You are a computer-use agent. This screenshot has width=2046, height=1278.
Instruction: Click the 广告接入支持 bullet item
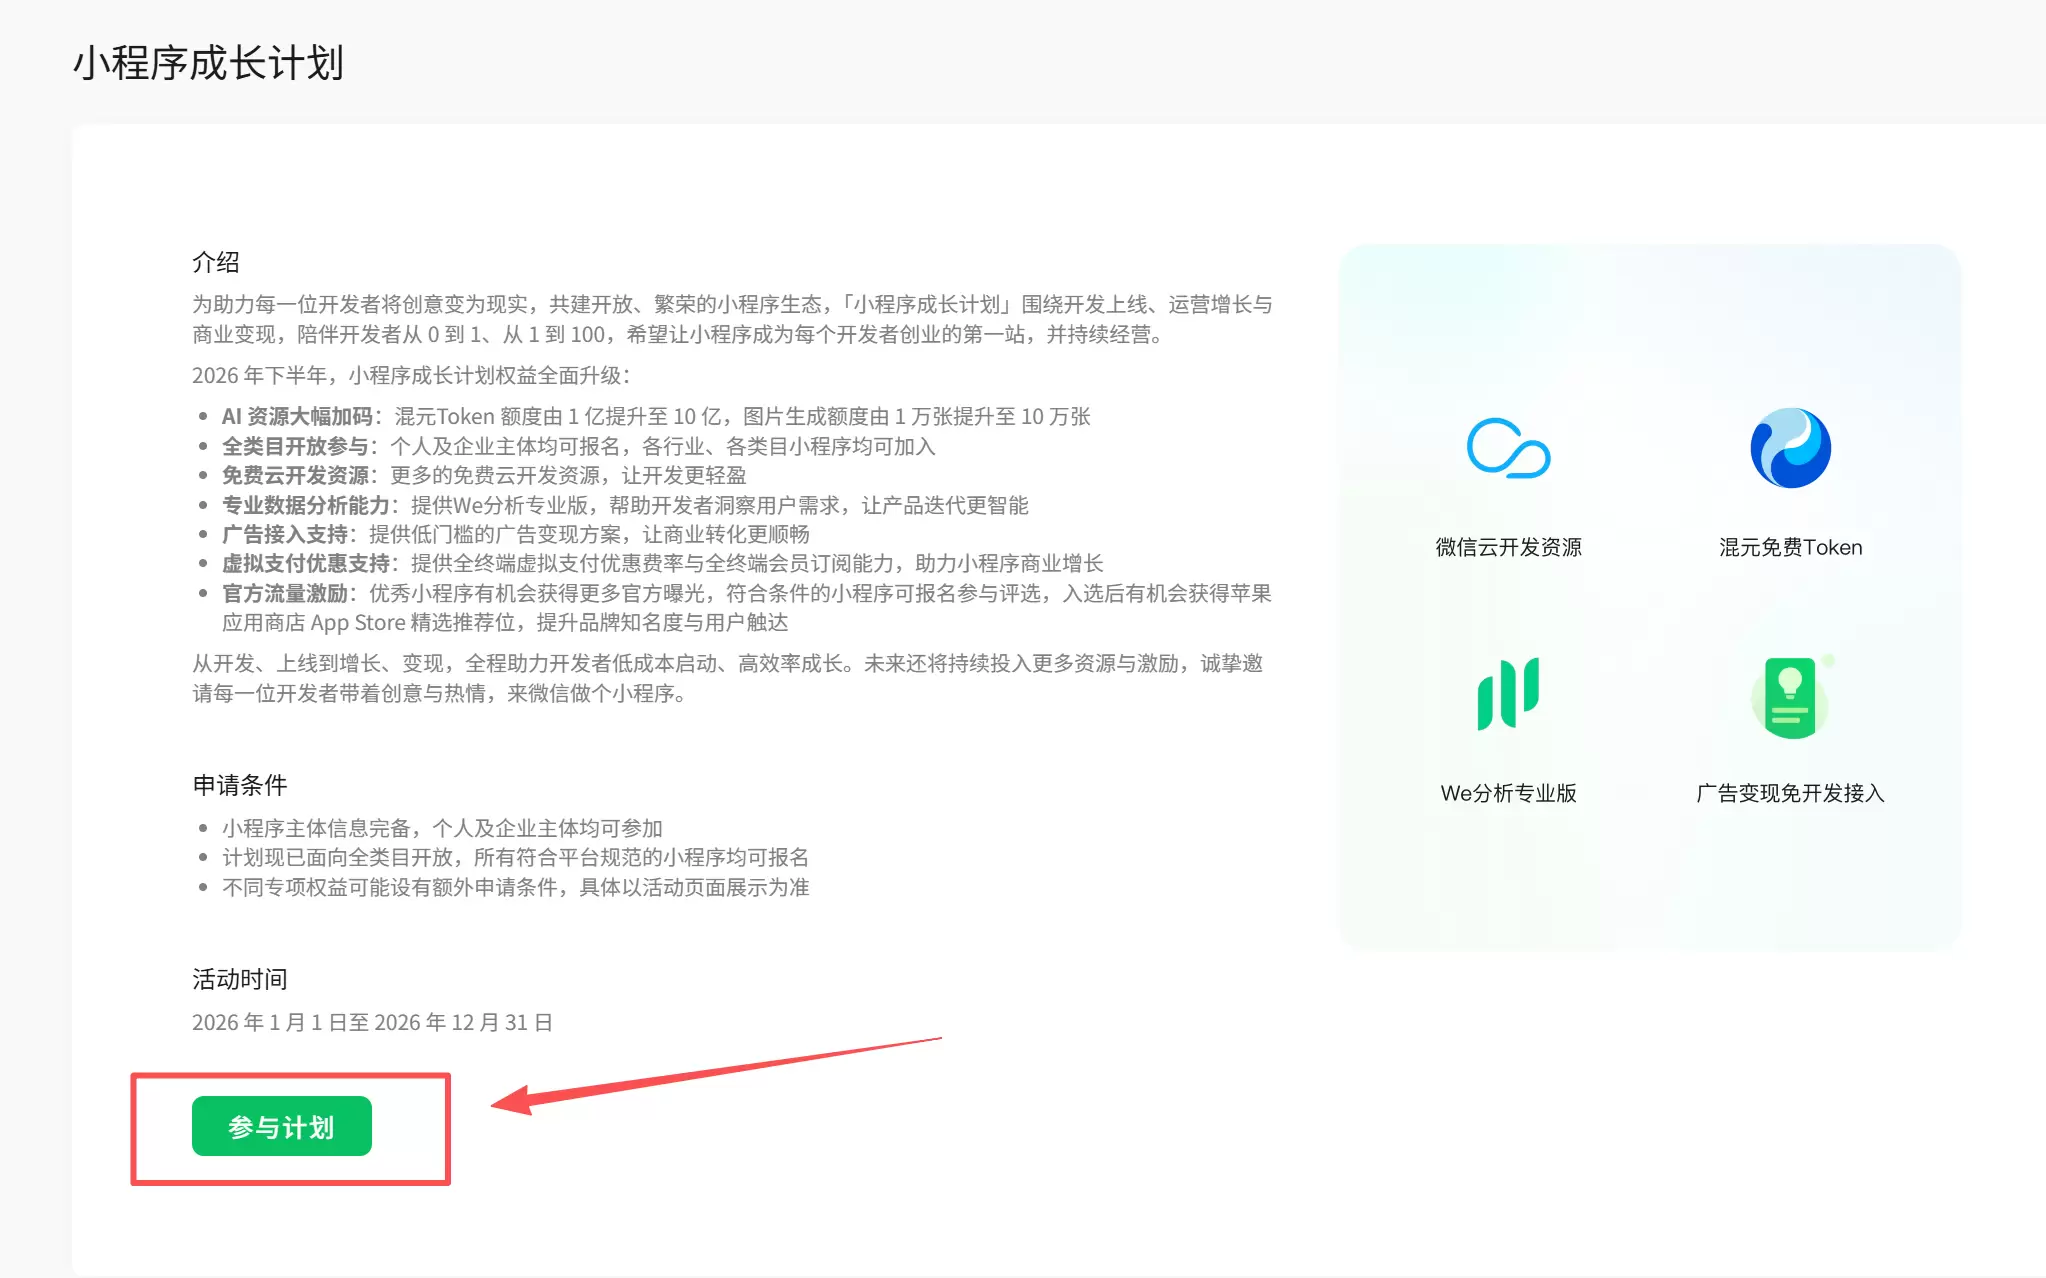click(515, 534)
